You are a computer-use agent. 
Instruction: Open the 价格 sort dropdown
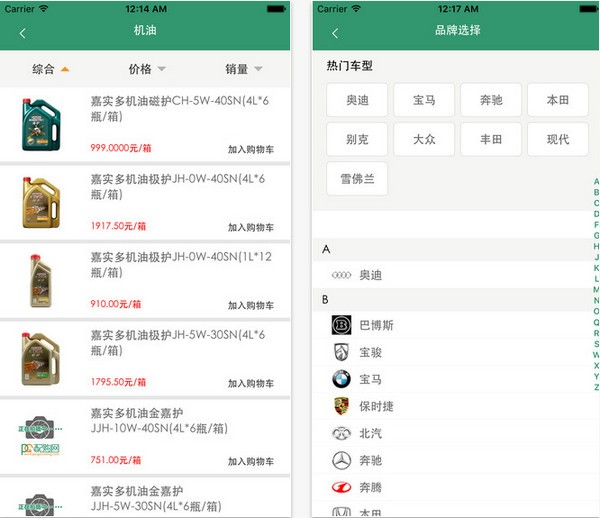pyautogui.click(x=147, y=69)
